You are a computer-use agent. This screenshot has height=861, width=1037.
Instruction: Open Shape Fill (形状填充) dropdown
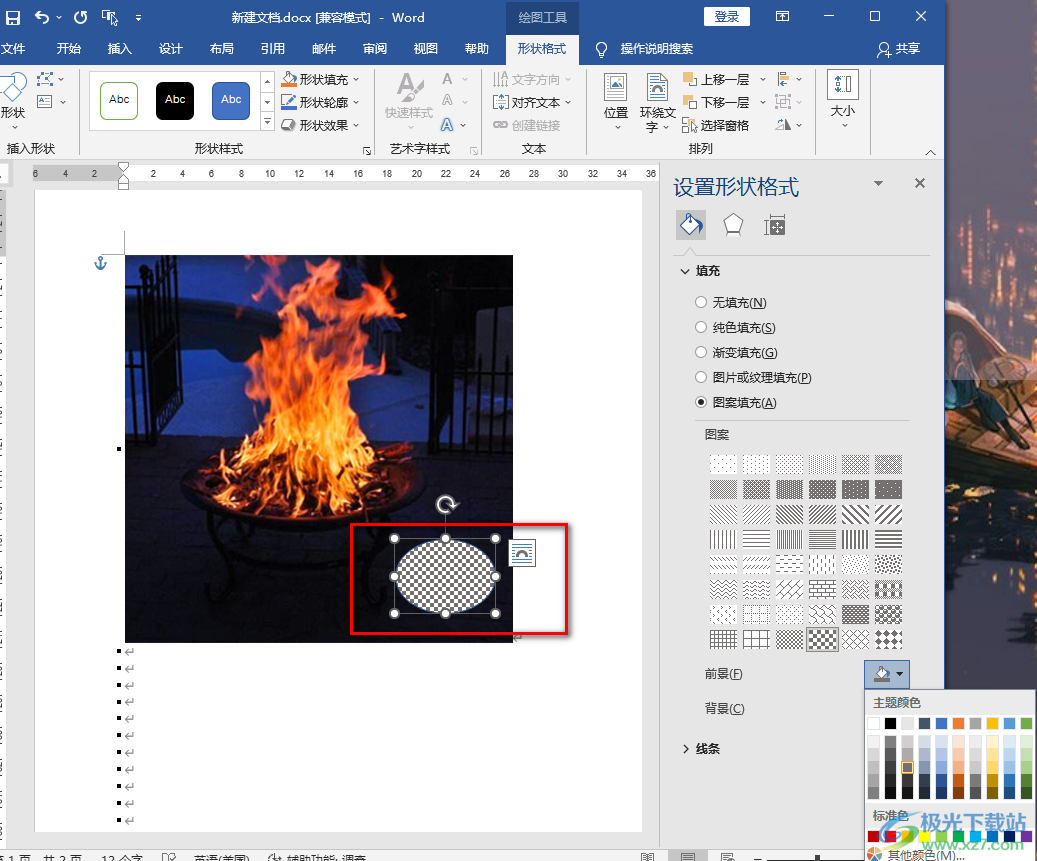320,79
